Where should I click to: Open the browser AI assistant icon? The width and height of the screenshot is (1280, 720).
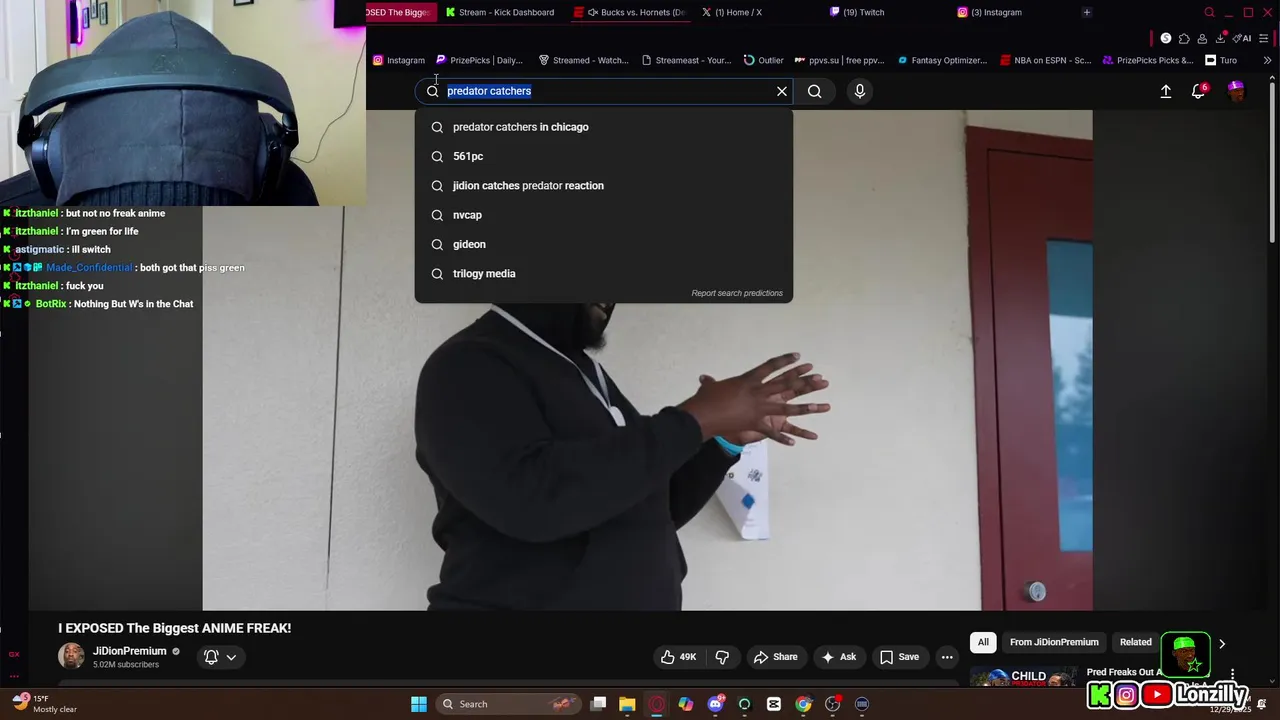tap(1243, 38)
